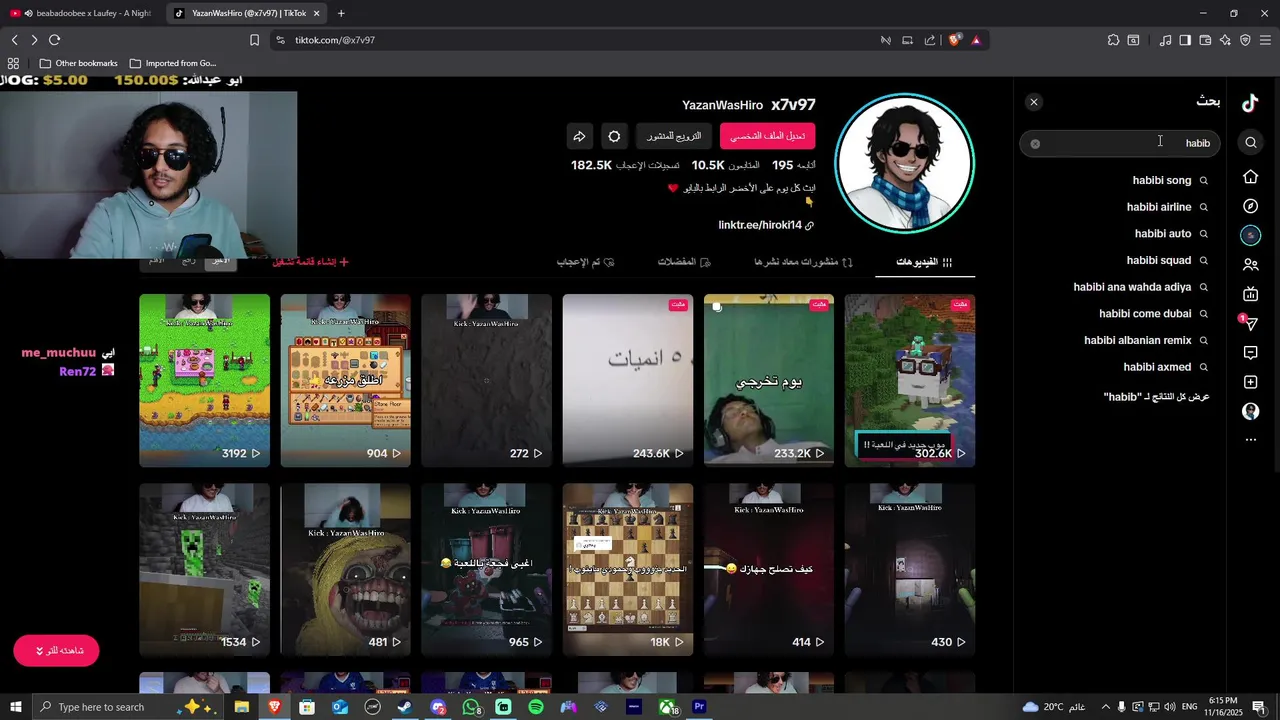1280x720 pixels.
Task: Click the pink button with double chevrons
Action: pos(56,651)
